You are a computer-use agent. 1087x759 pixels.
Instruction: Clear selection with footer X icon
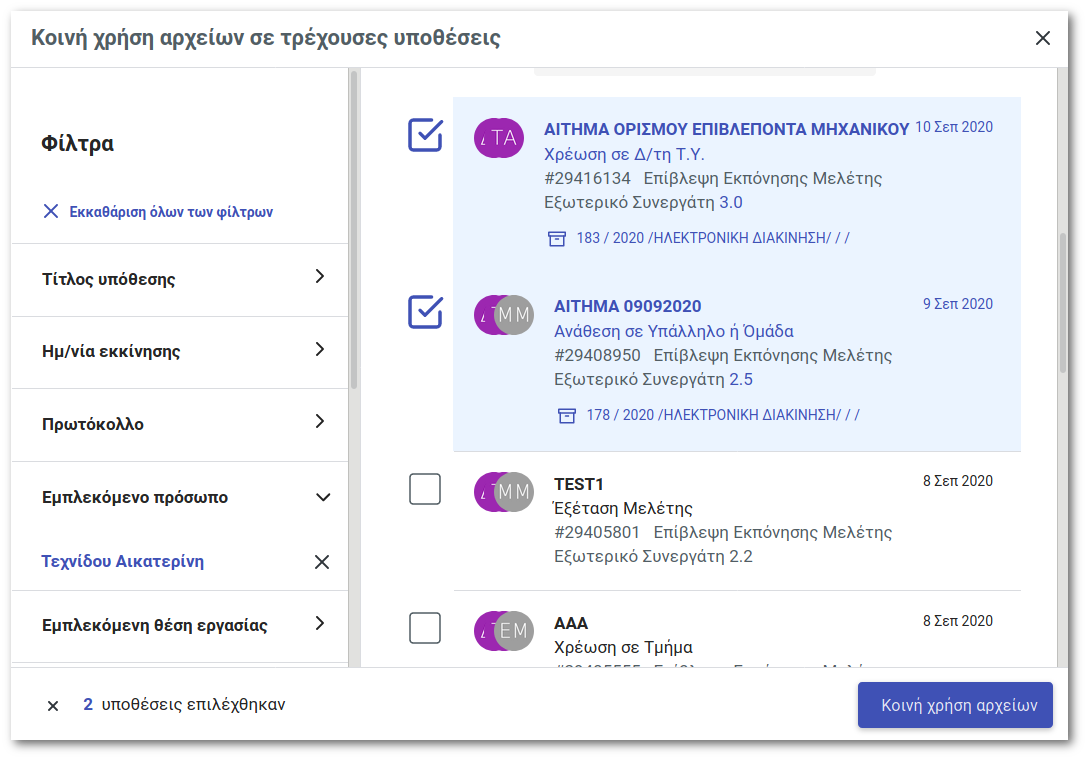pyautogui.click(x=53, y=706)
